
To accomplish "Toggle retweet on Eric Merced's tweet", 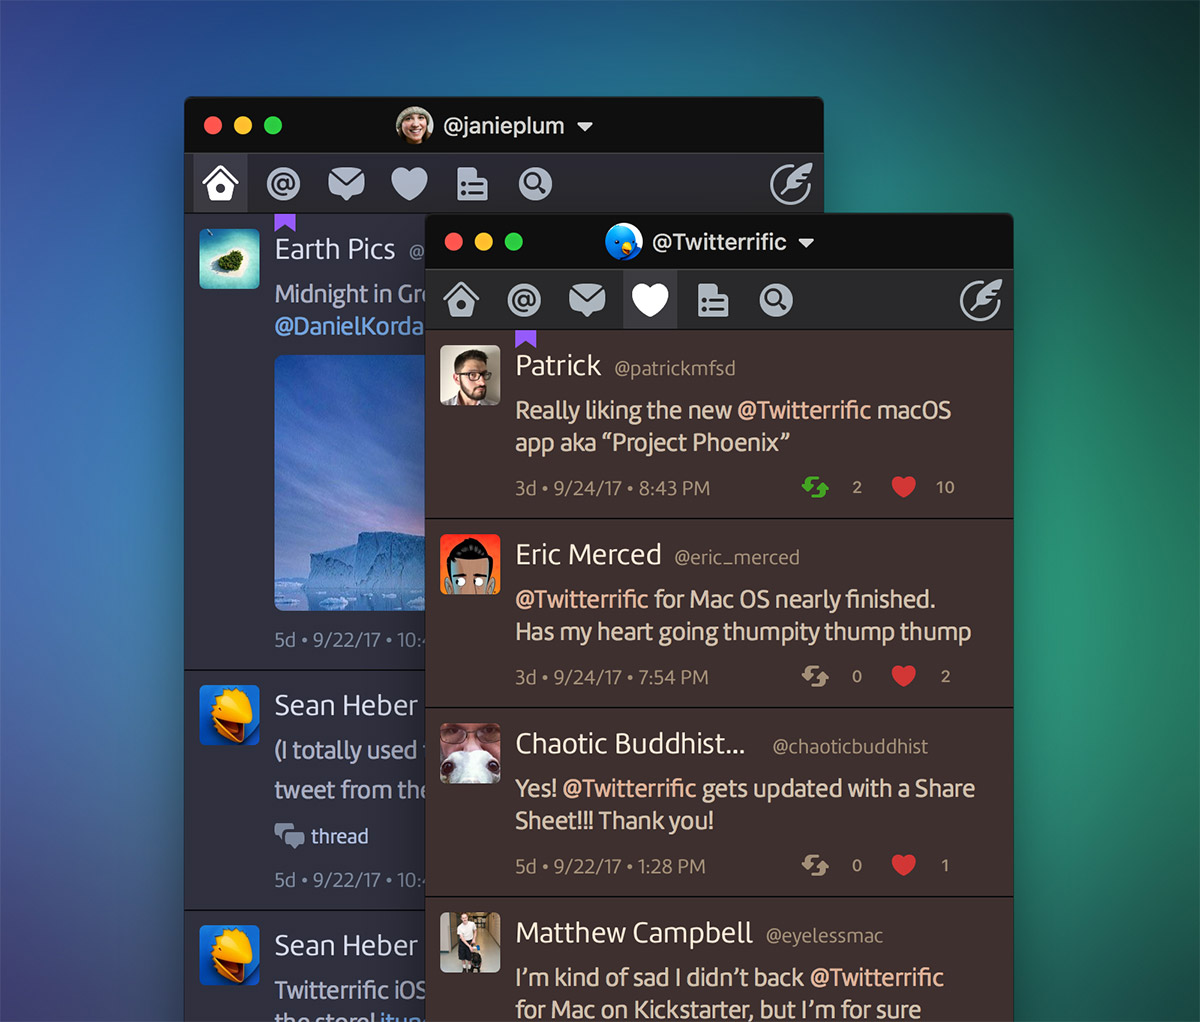I will (815, 677).
